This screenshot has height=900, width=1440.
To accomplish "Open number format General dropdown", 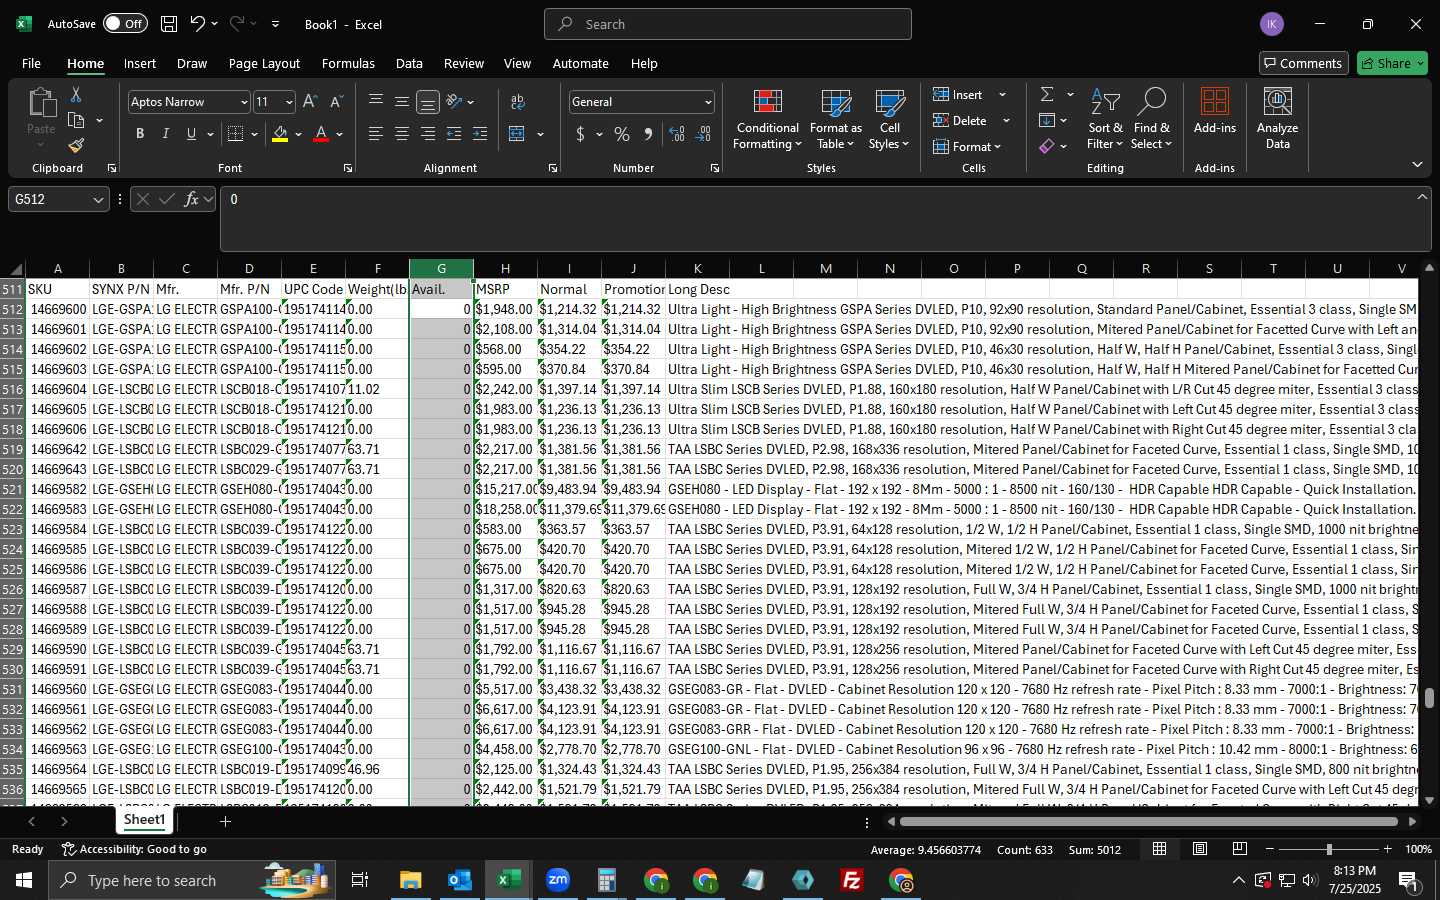I will pos(708,102).
